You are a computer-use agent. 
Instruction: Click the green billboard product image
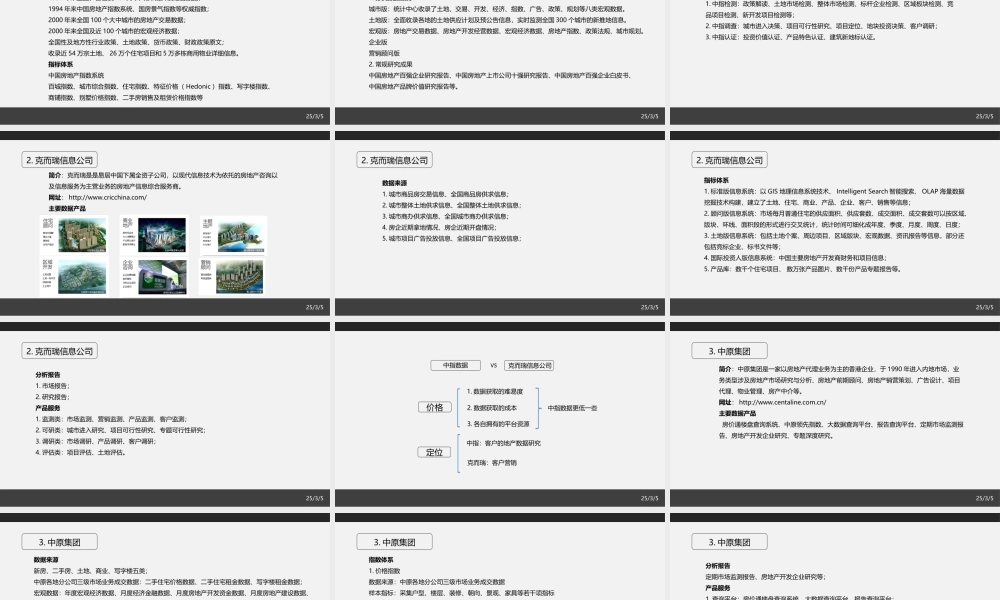163,277
